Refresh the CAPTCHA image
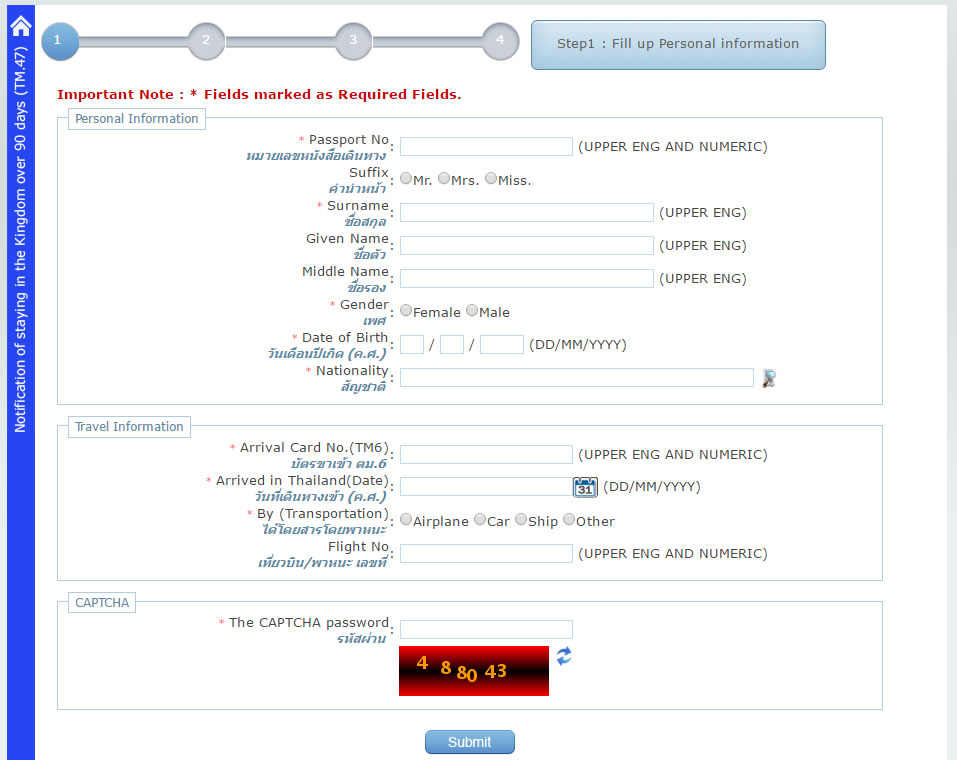957x760 pixels. [x=564, y=656]
